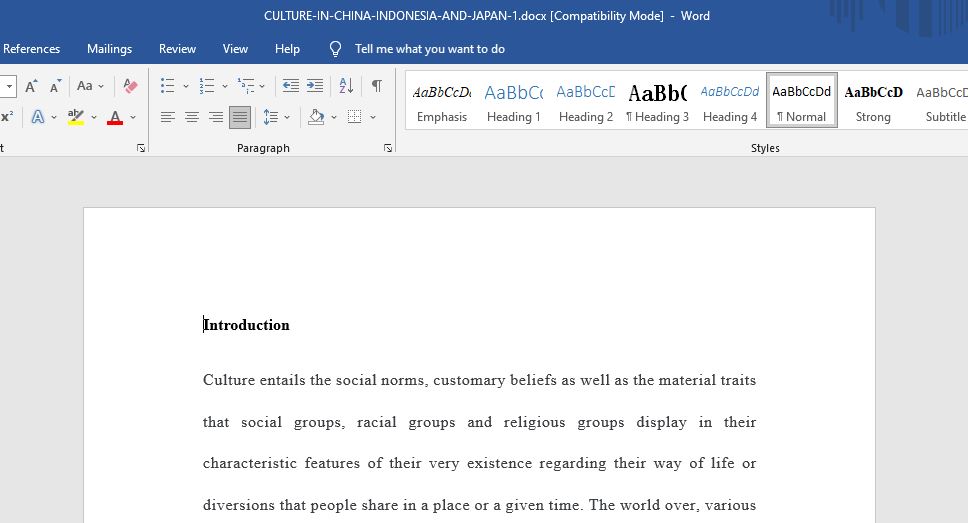Align text left
This screenshot has width=968, height=523.
(x=167, y=117)
